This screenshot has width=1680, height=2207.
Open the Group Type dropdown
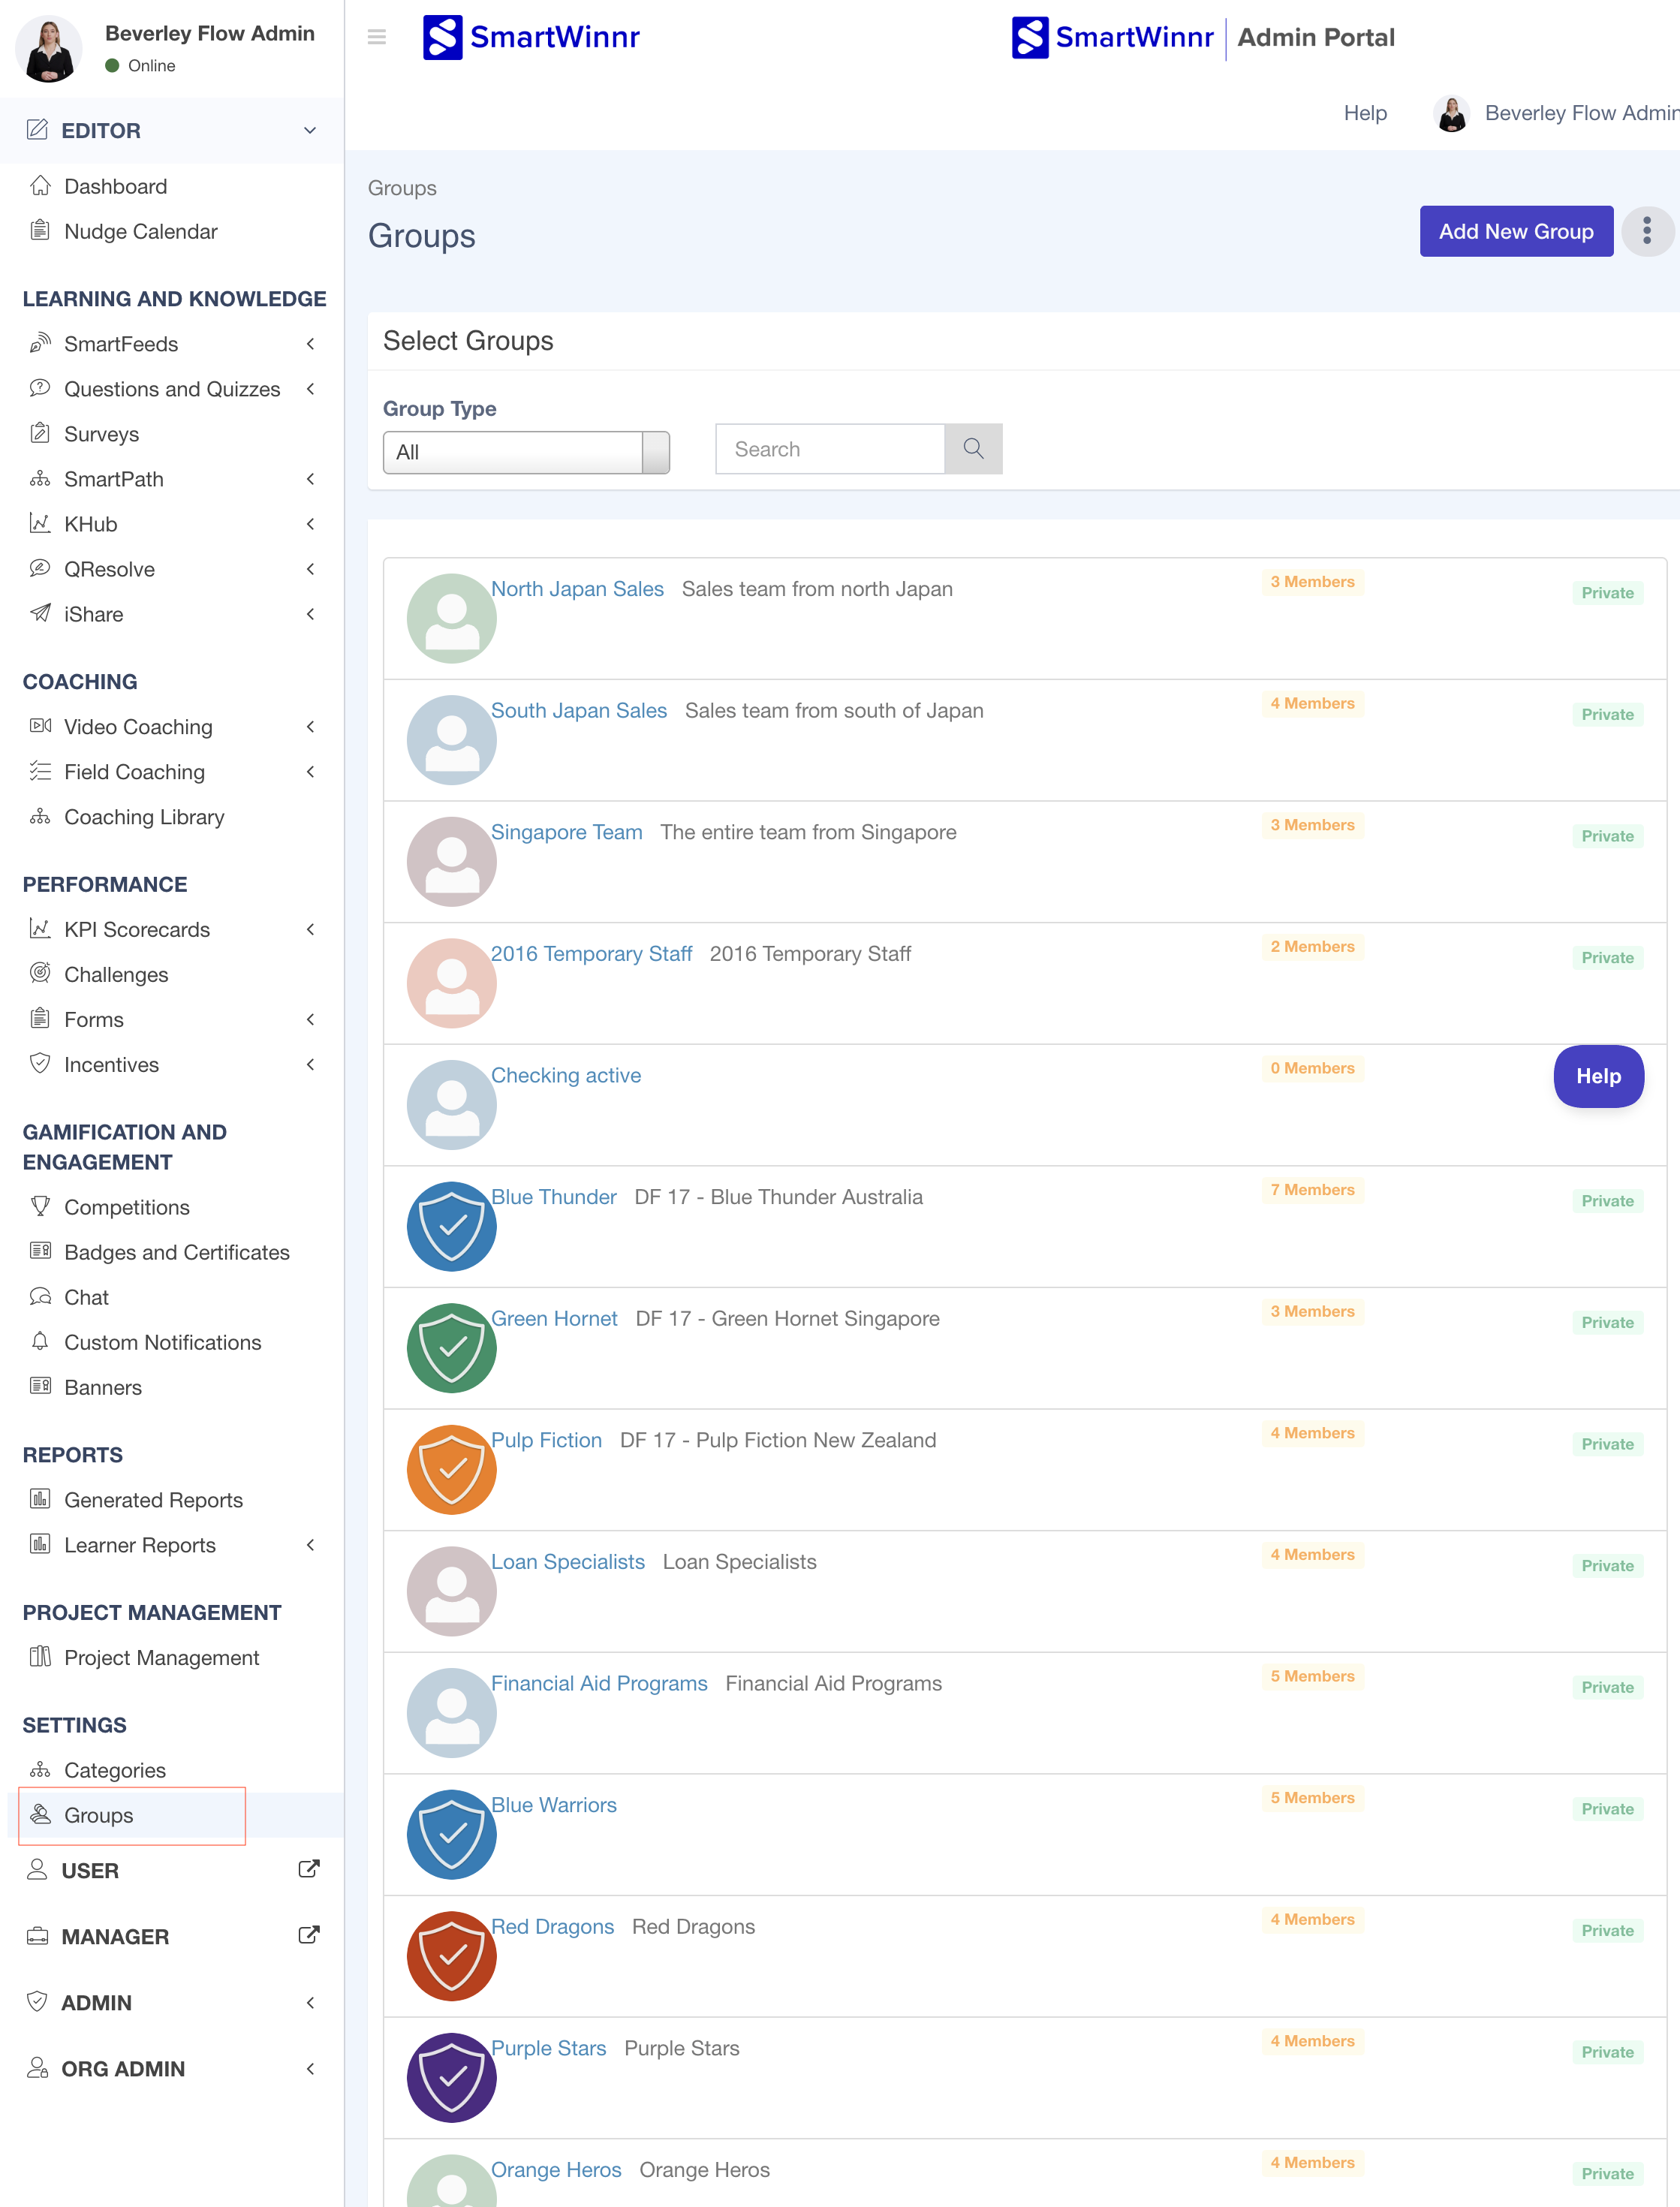(x=526, y=452)
